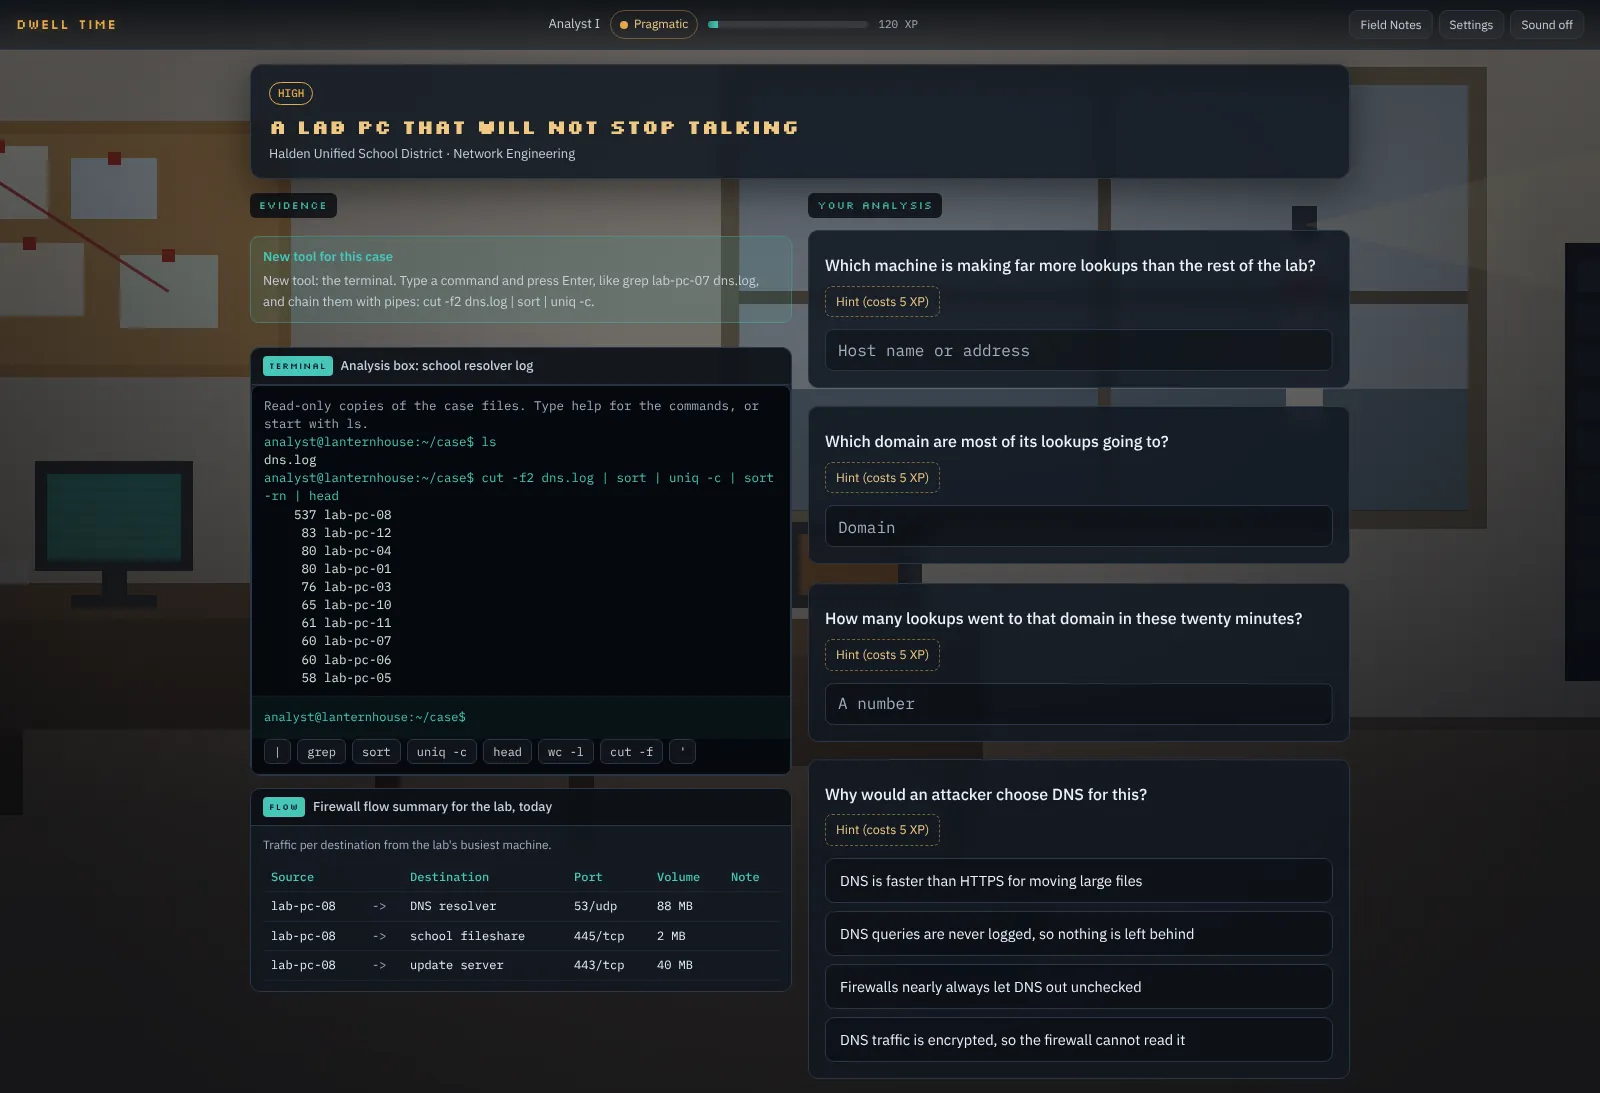Click the 'DNS resolver' destination cell

click(x=453, y=906)
